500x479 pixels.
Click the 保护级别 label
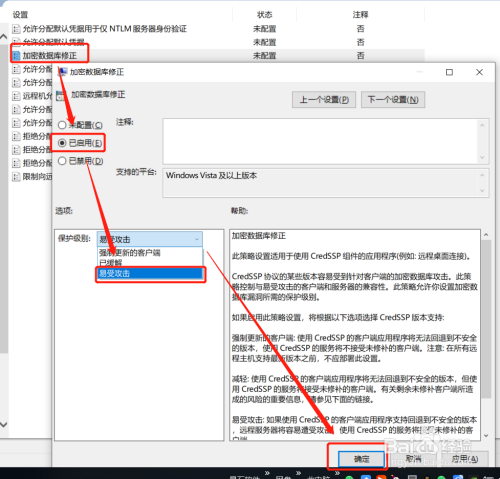74,238
